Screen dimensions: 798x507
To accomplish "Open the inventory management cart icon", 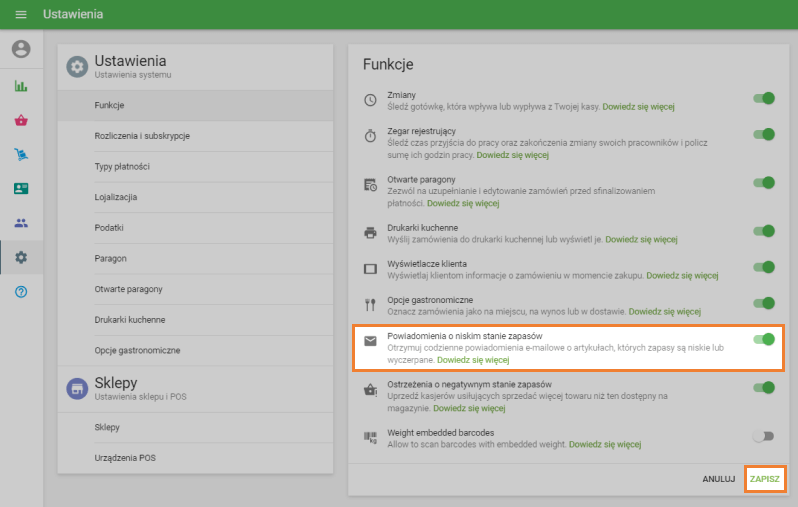I will 21,154.
